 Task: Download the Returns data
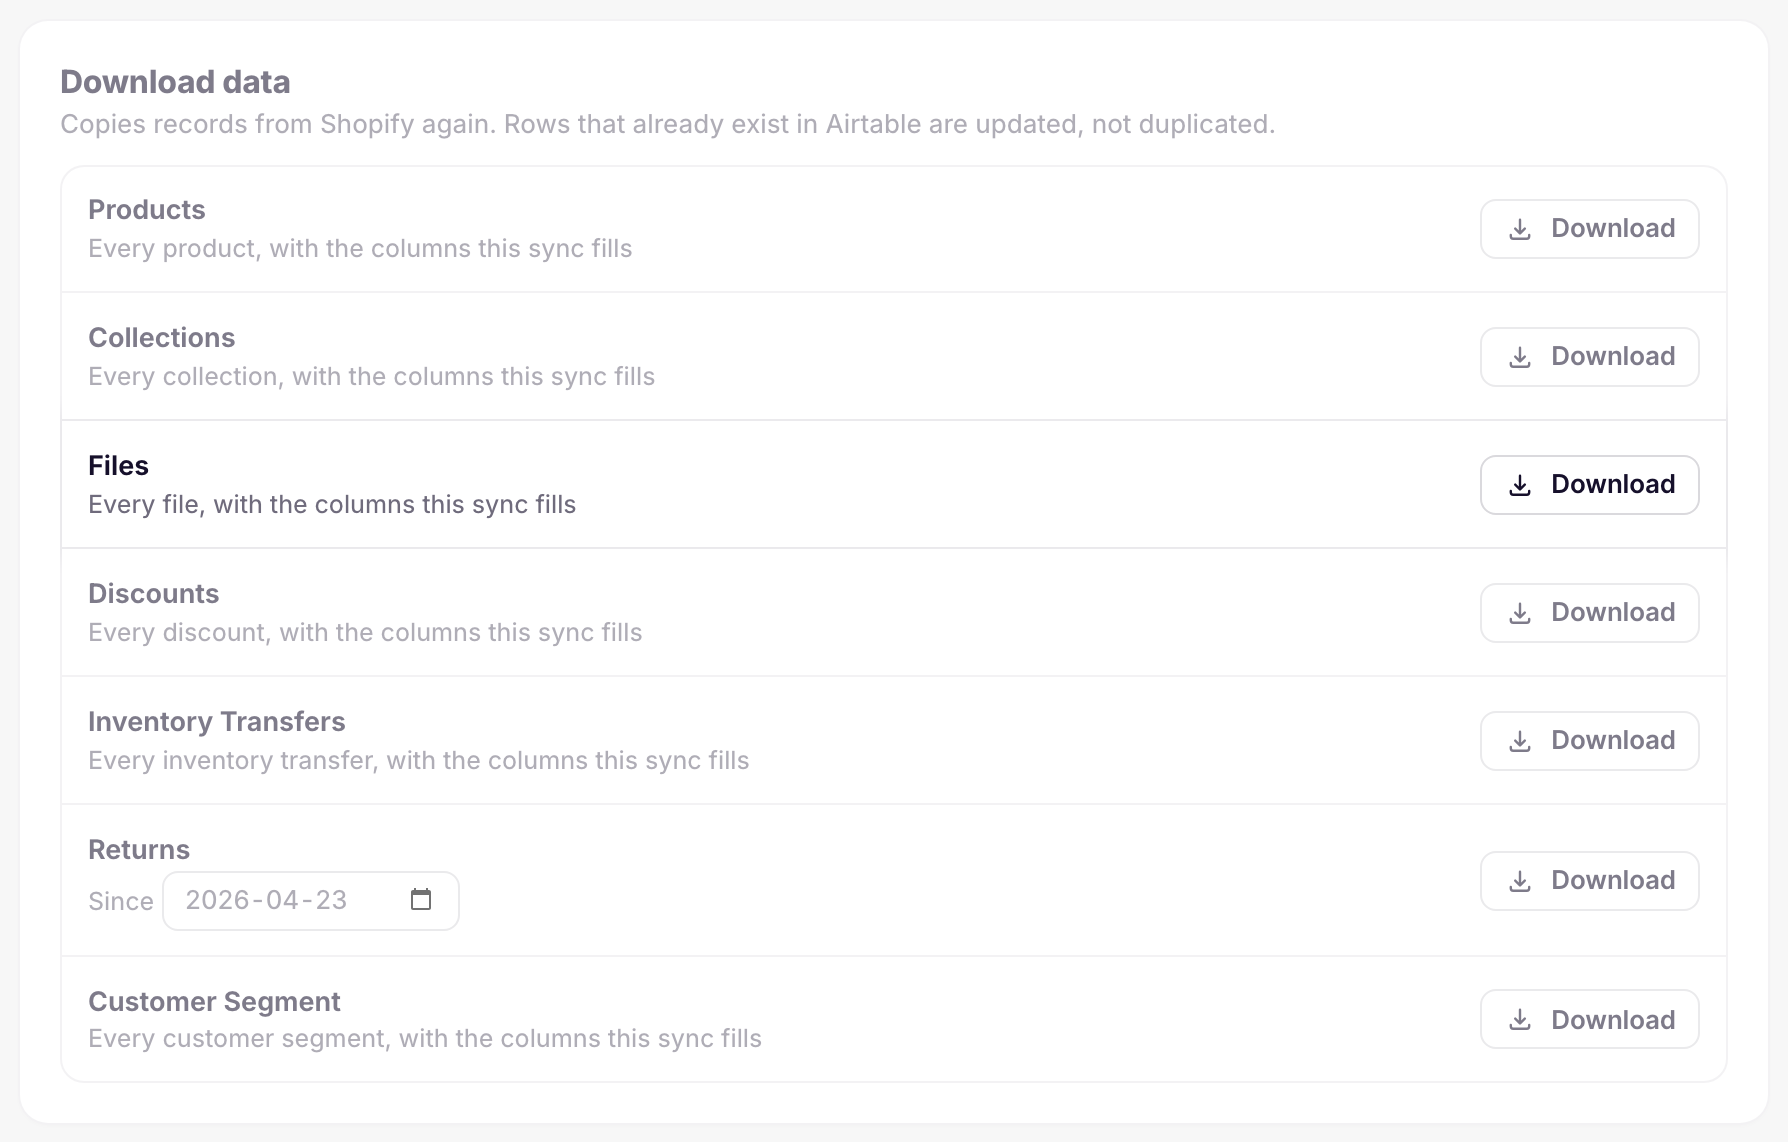coord(1589,881)
